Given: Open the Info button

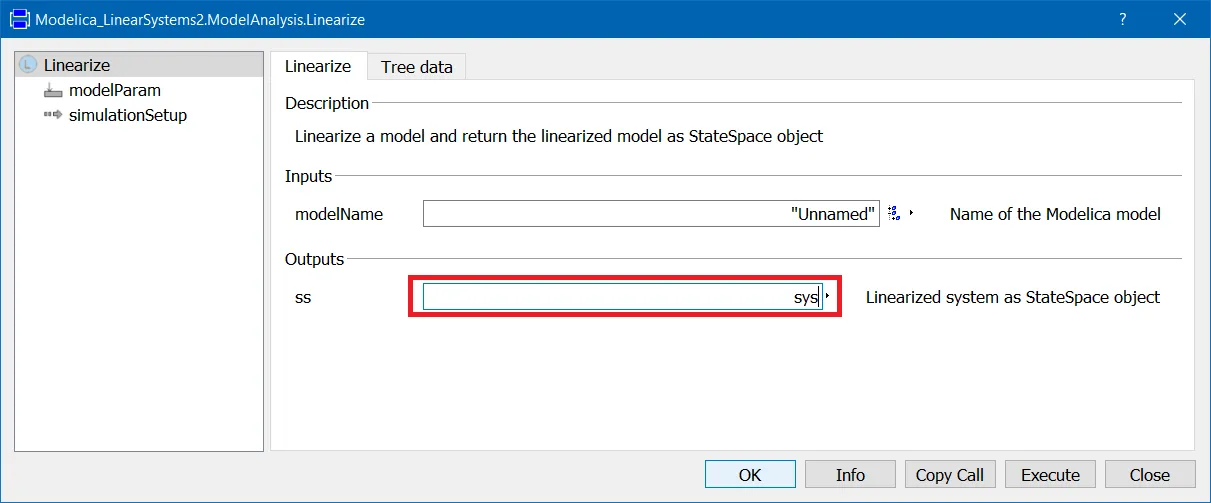Looking at the screenshot, I should [x=850, y=475].
